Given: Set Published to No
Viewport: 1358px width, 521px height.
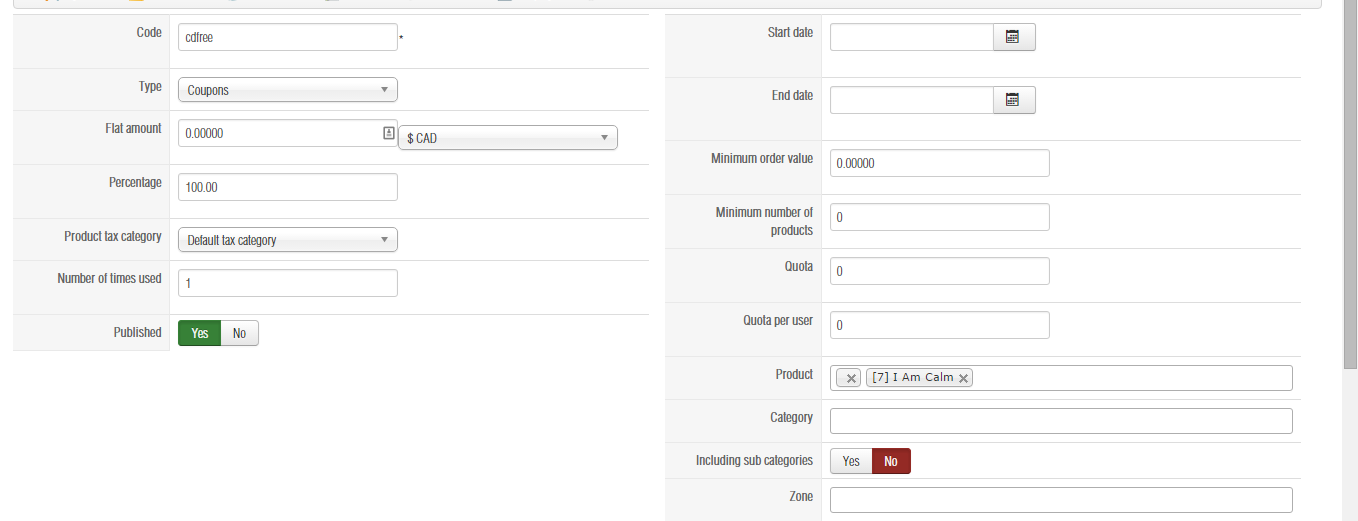Looking at the screenshot, I should (239, 333).
